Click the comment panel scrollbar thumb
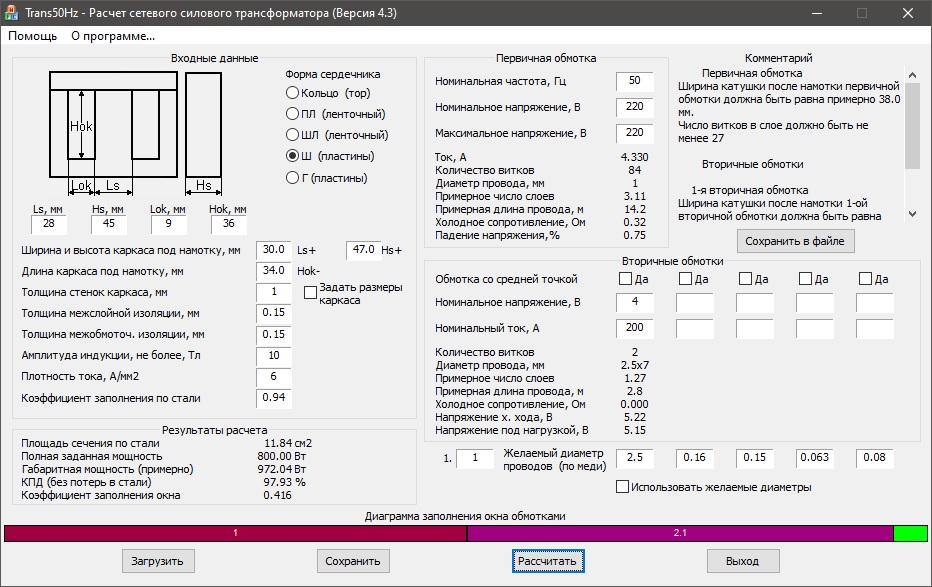 912,125
